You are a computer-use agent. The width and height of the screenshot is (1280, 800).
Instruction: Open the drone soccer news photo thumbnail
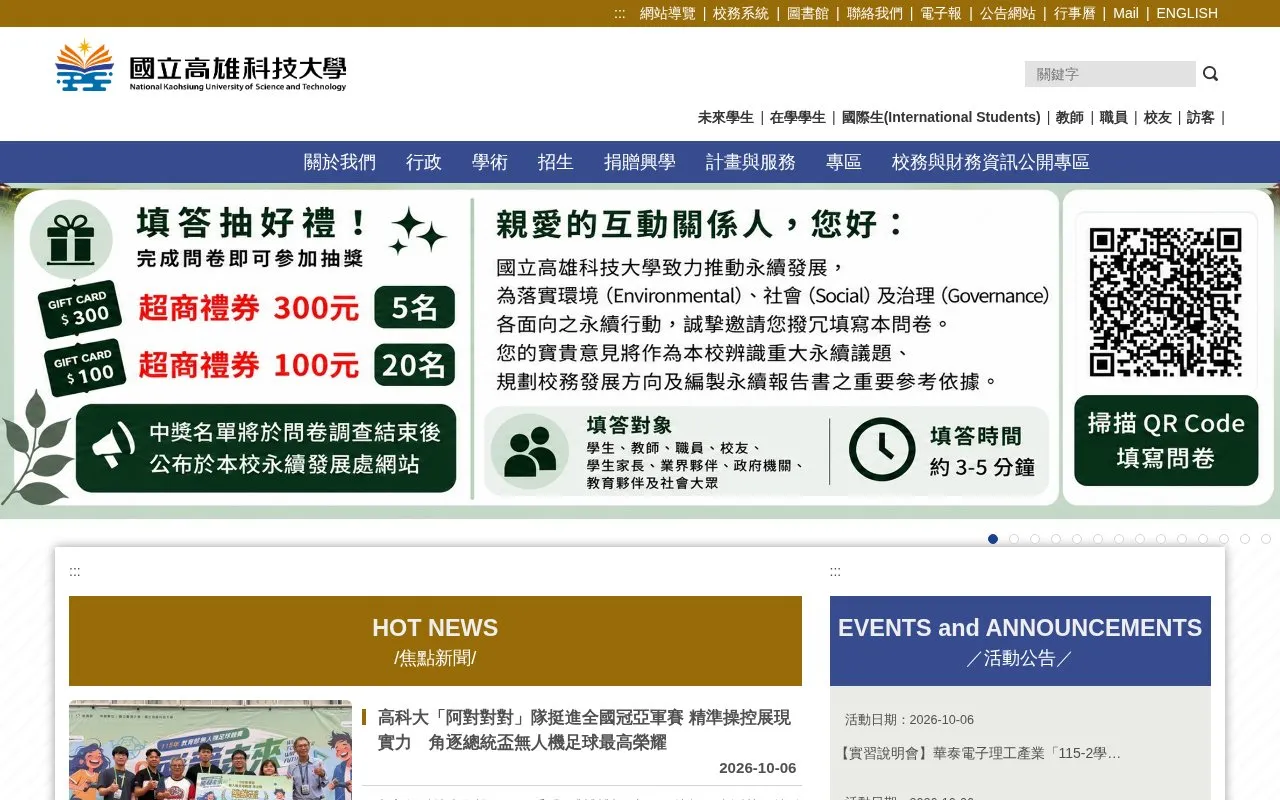210,750
